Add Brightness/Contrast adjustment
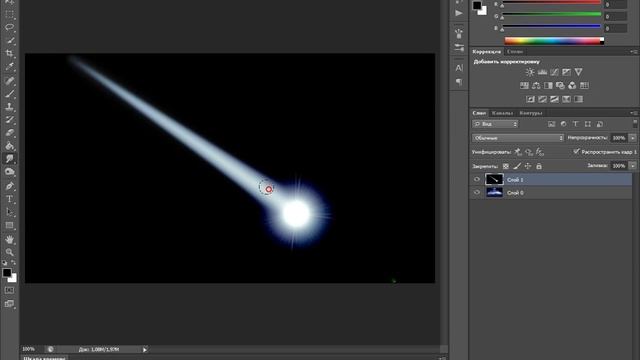The height and width of the screenshot is (360, 640). coord(530,72)
